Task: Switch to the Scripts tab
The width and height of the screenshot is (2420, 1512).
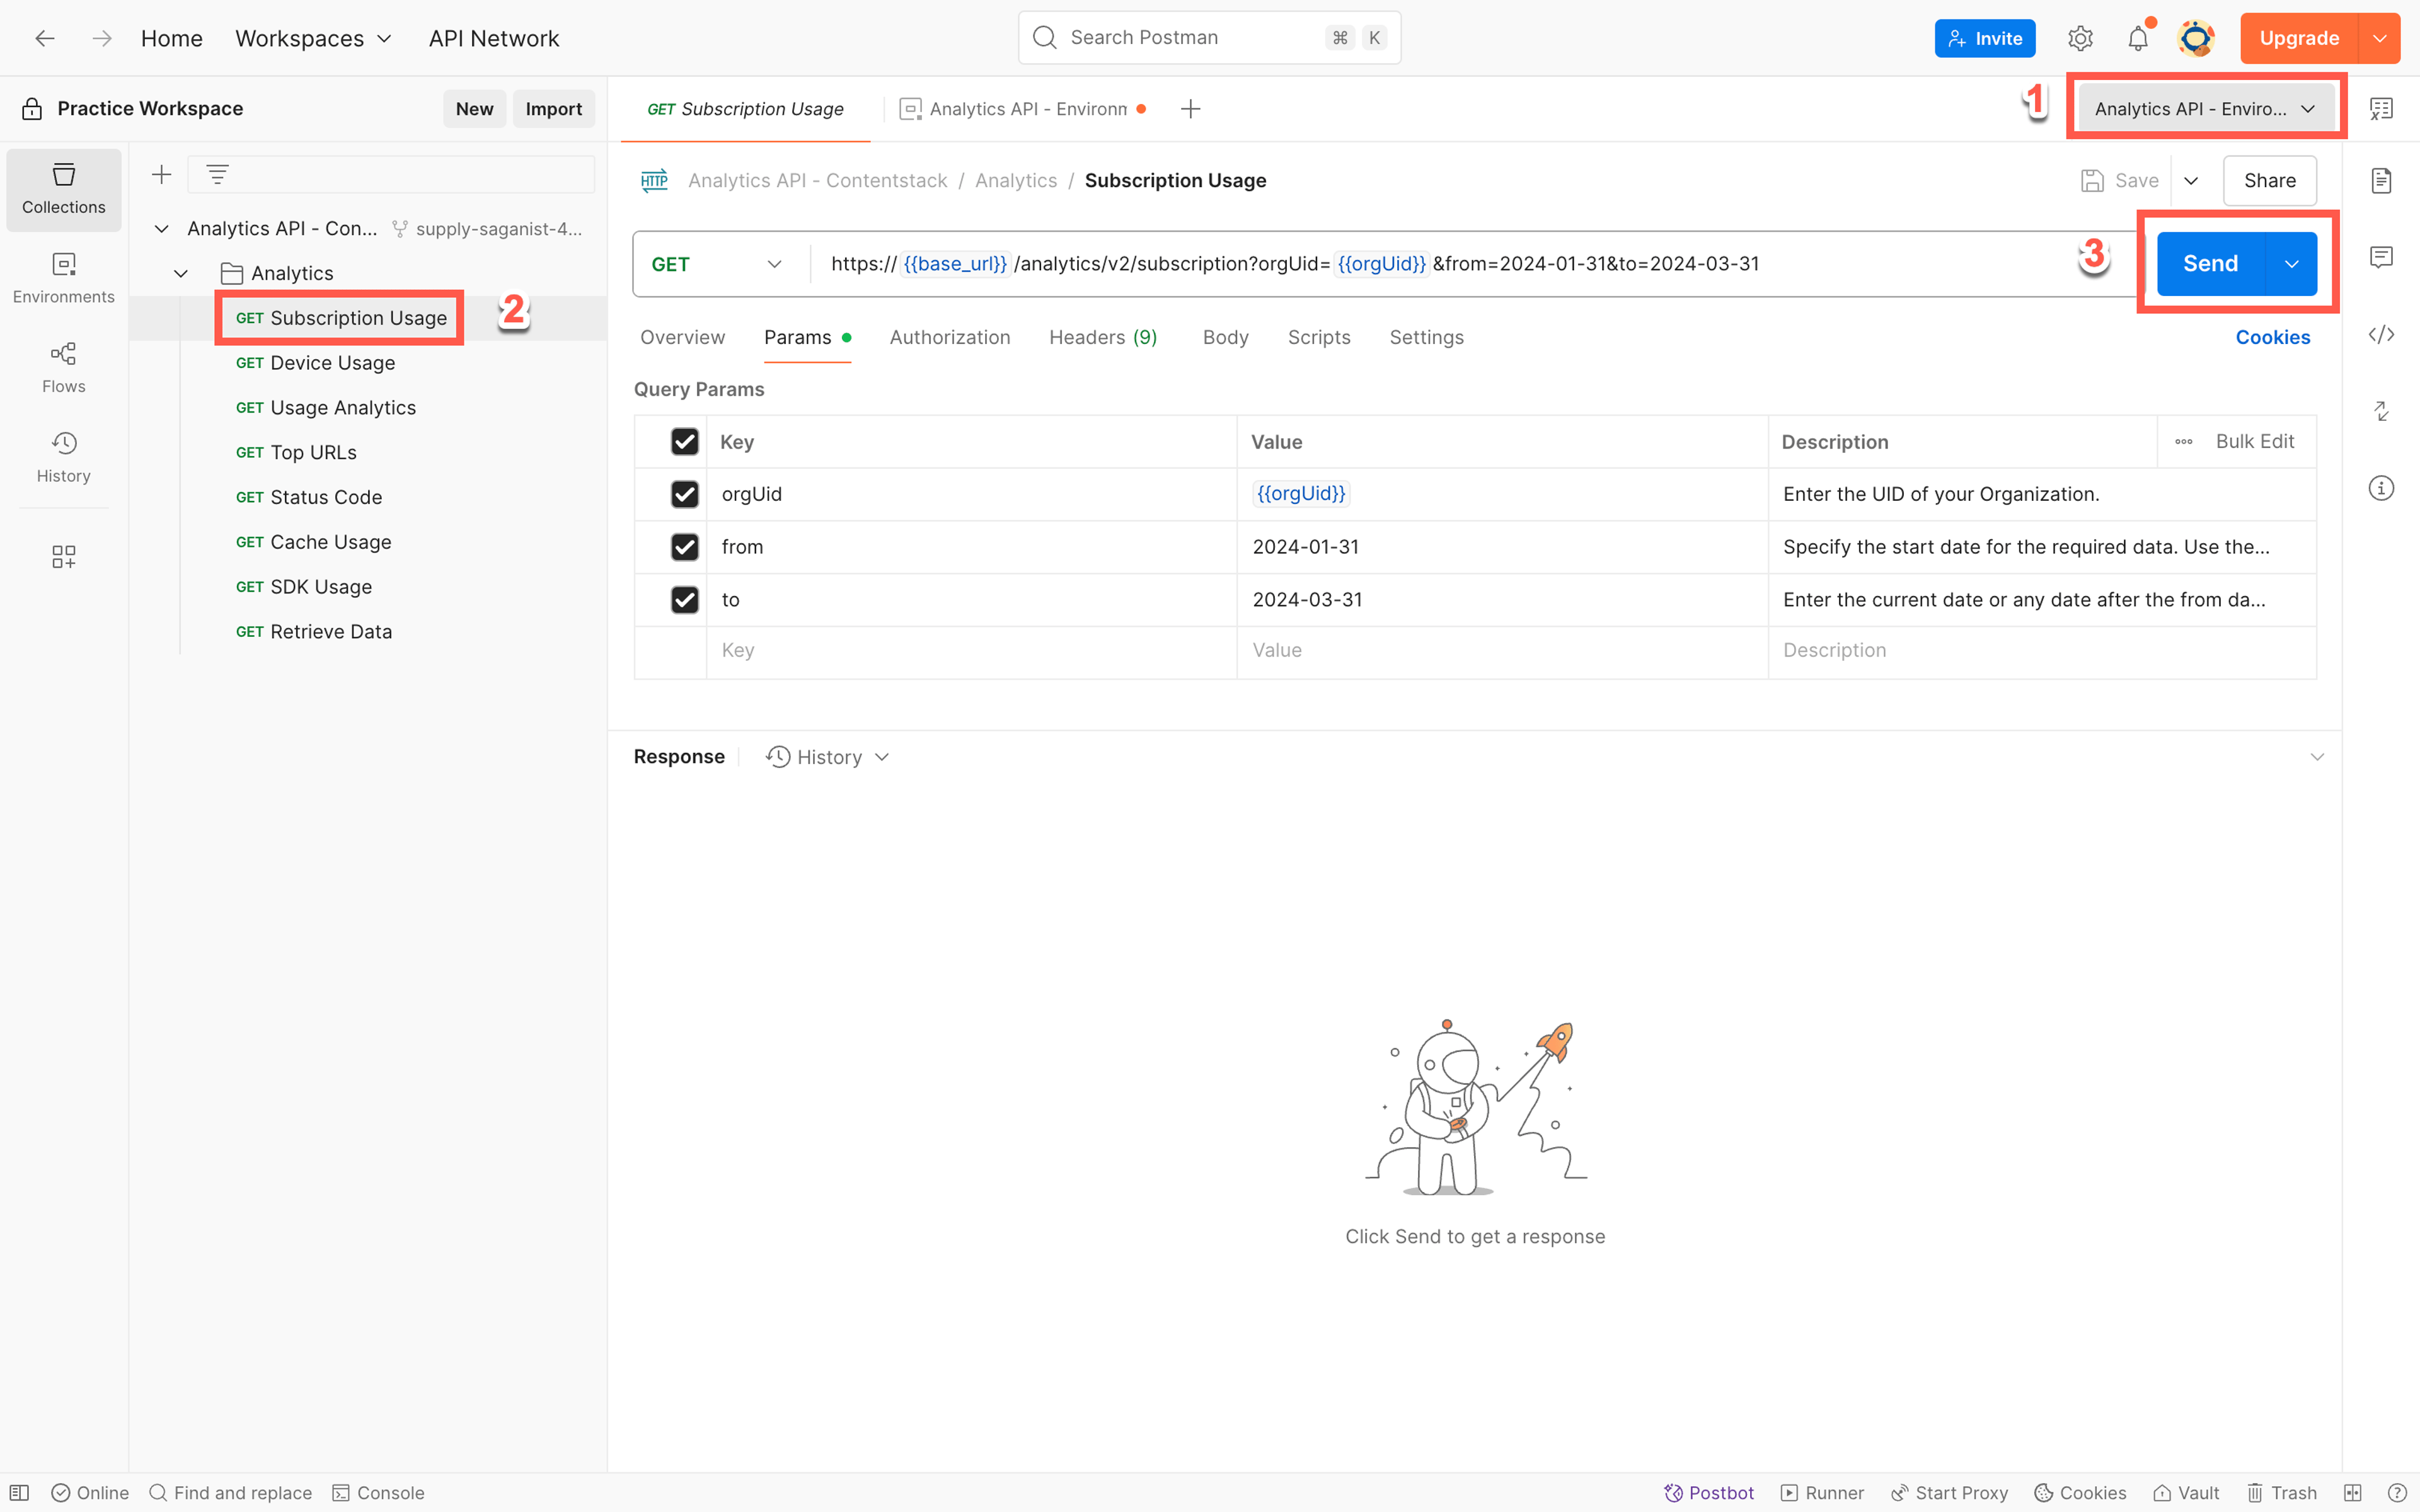Action: (x=1319, y=337)
